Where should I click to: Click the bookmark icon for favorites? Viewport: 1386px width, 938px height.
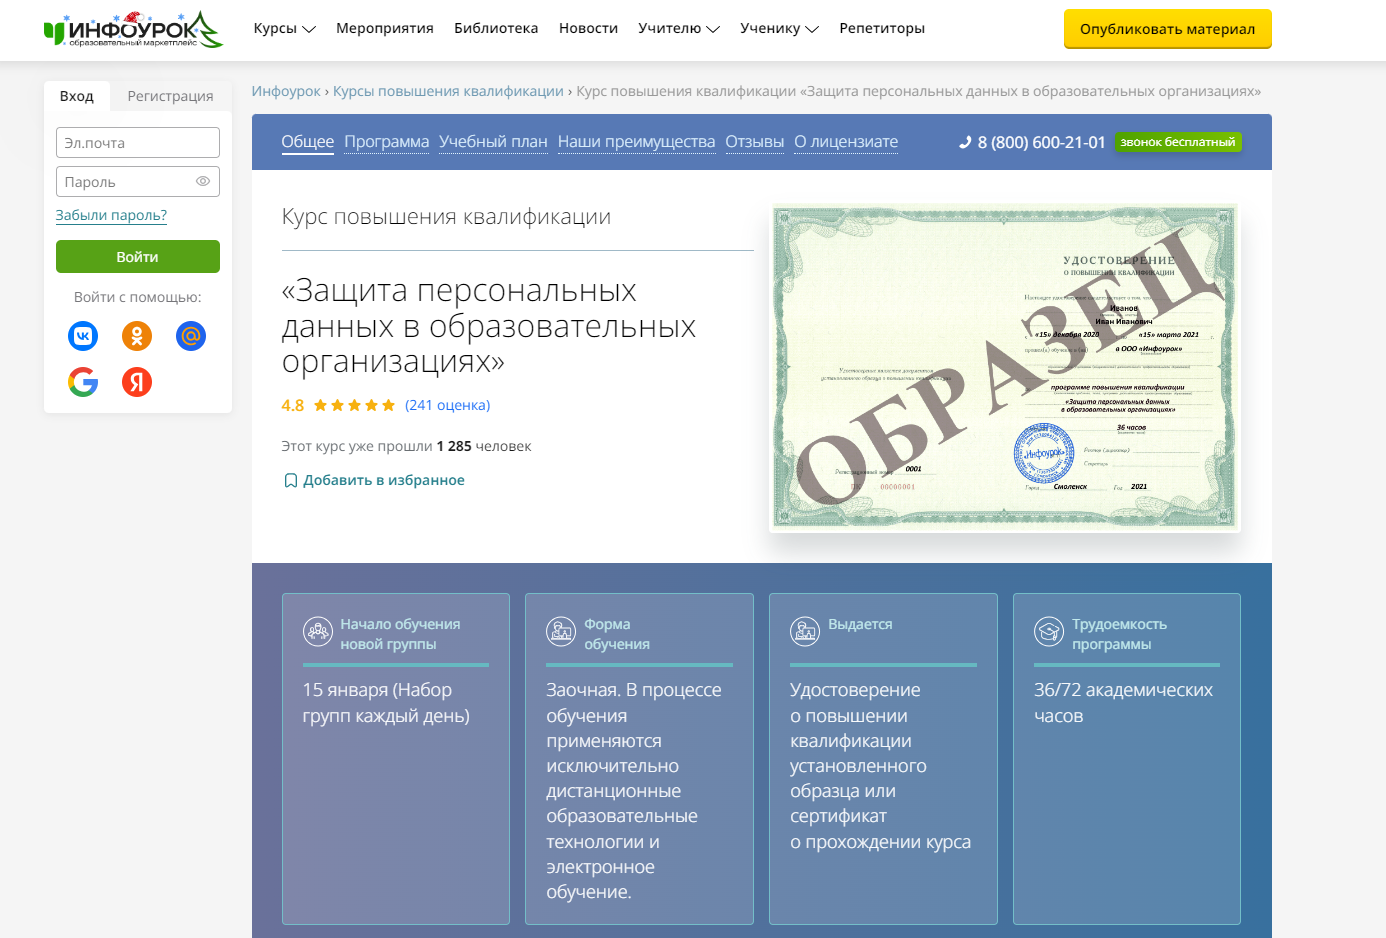291,481
